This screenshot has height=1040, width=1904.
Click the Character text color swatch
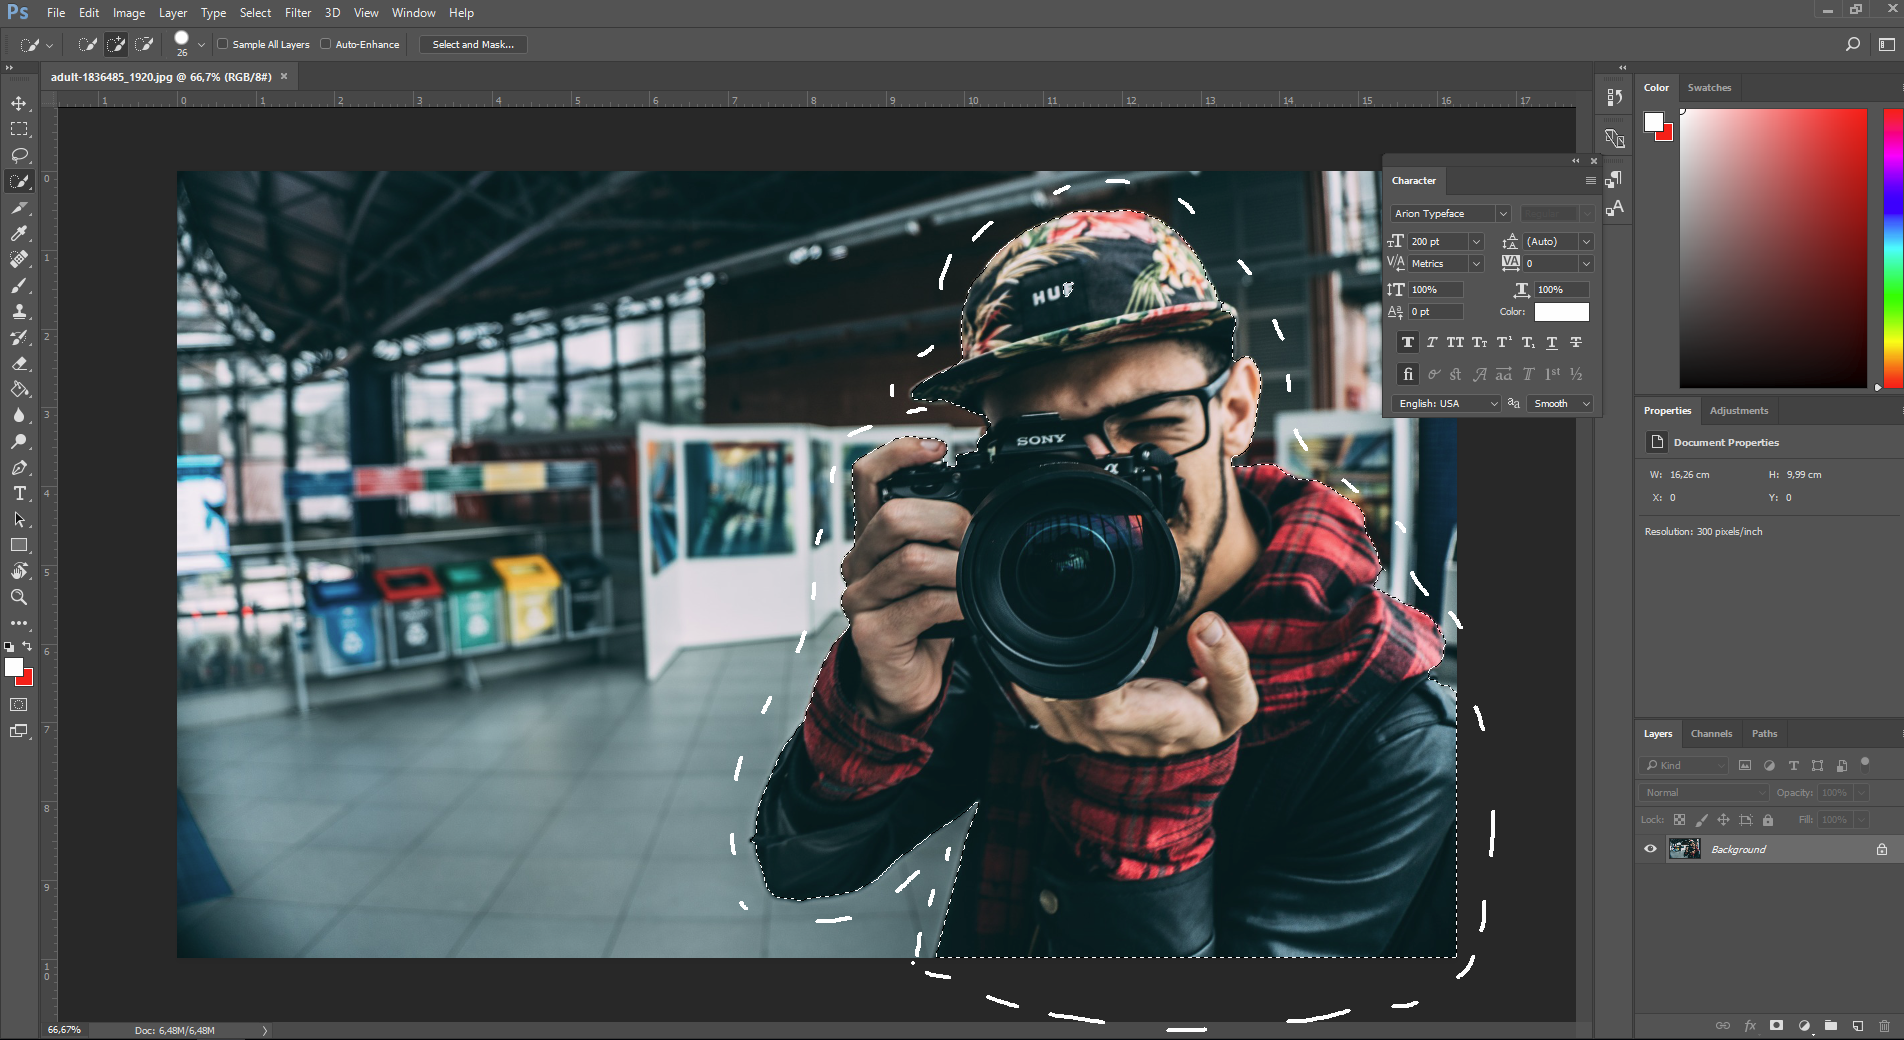[1561, 312]
